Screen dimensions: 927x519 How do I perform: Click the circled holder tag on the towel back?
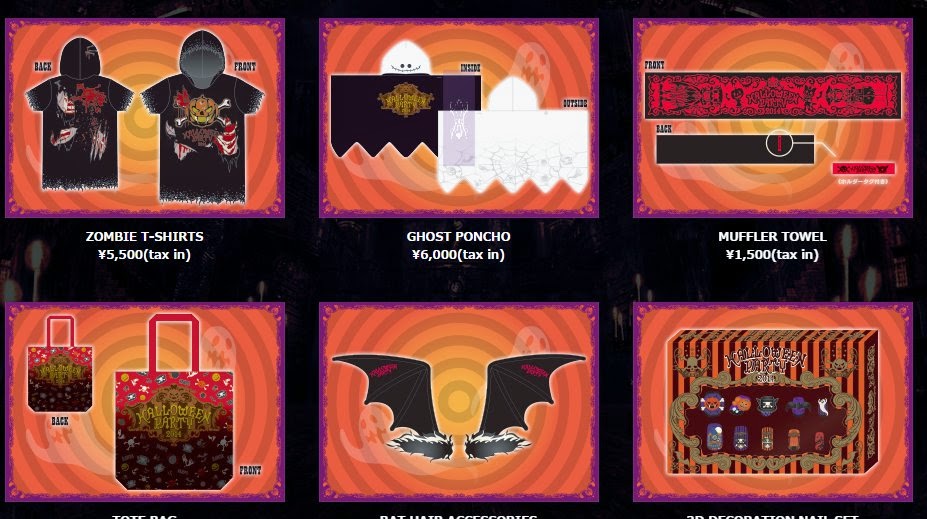[780, 143]
